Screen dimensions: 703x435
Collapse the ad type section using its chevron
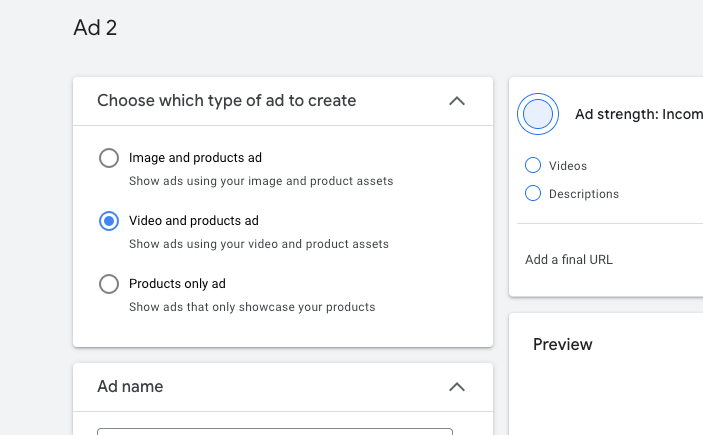click(x=457, y=101)
